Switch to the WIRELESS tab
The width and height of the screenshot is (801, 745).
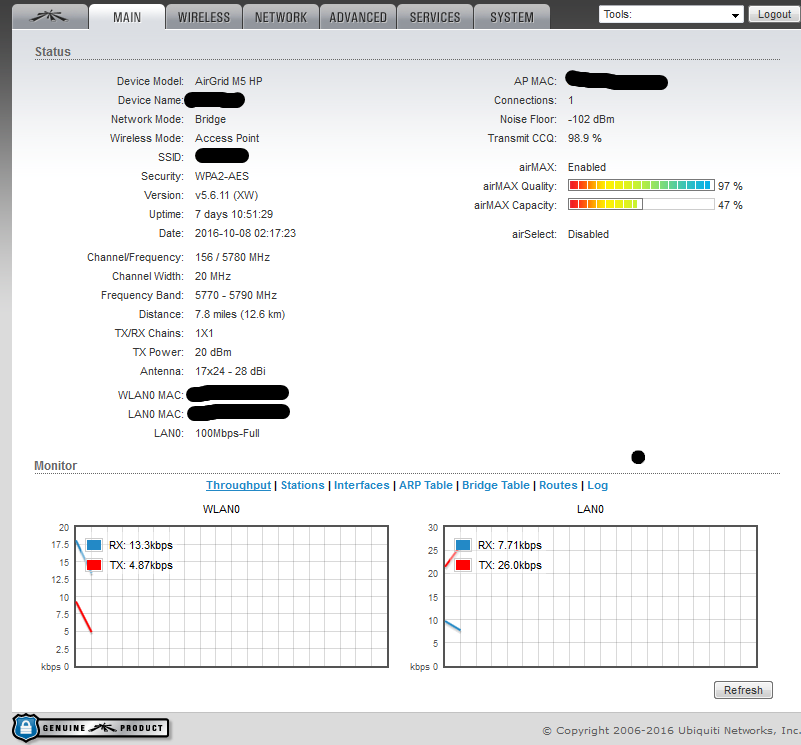[x=204, y=17]
